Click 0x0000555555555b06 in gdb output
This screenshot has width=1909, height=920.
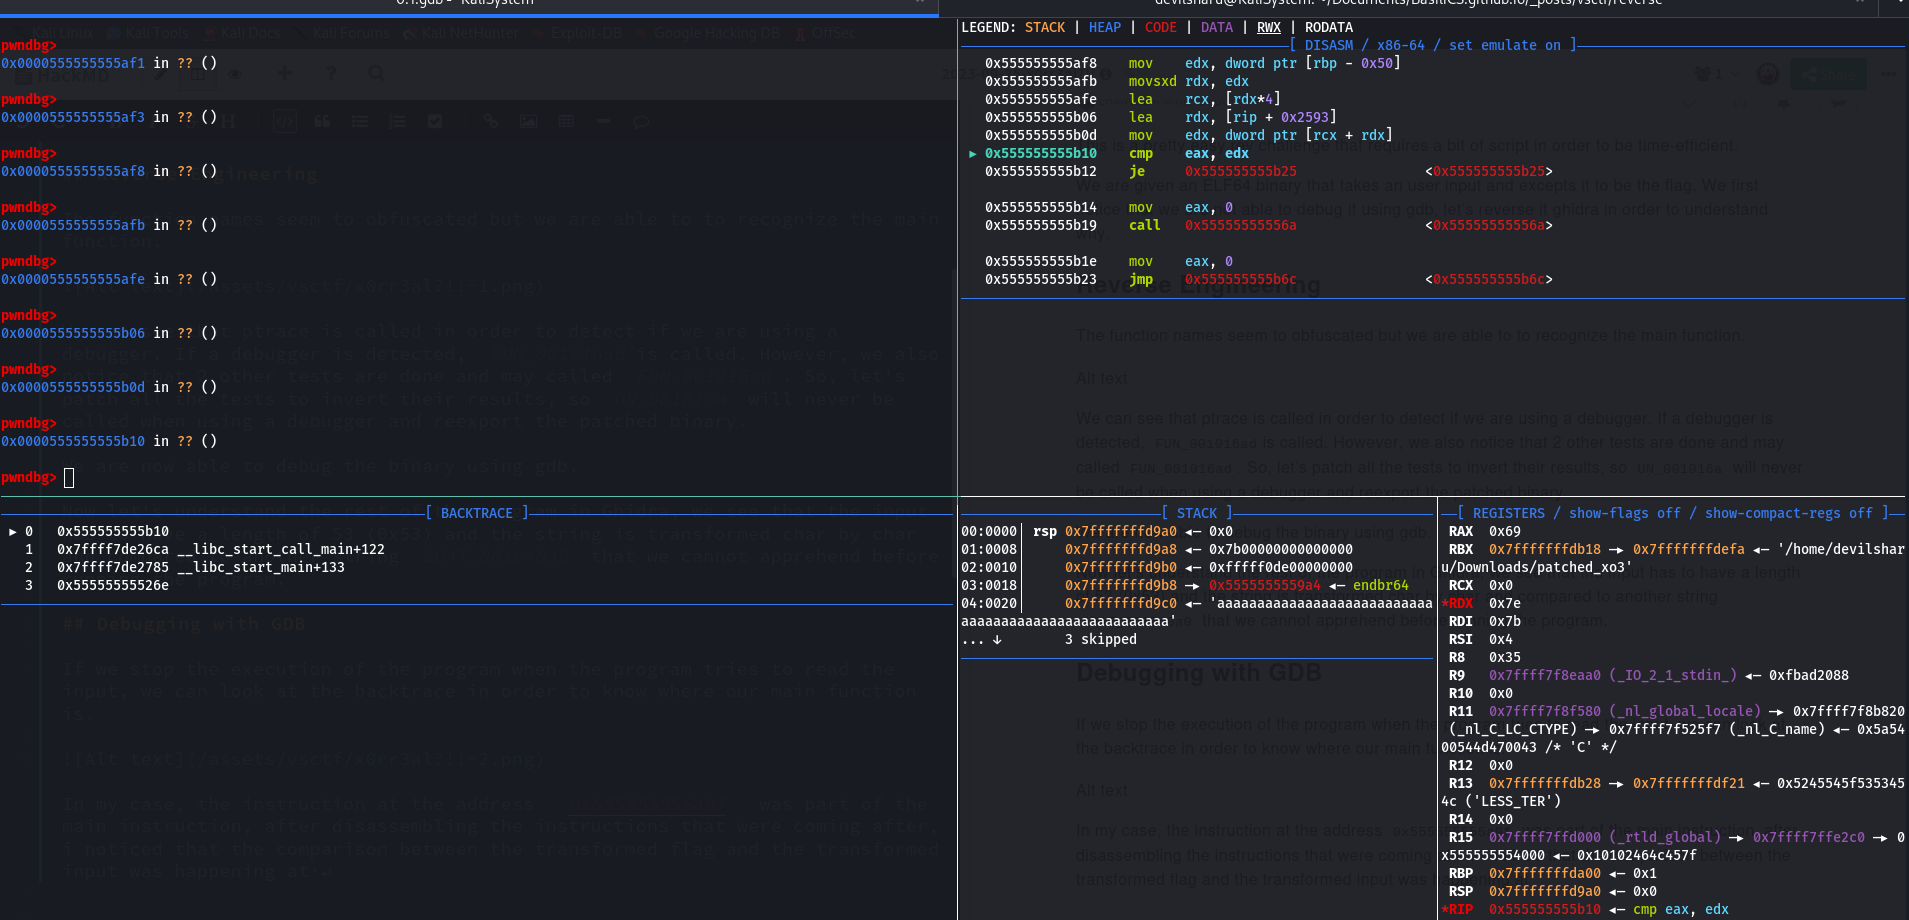coord(73,334)
